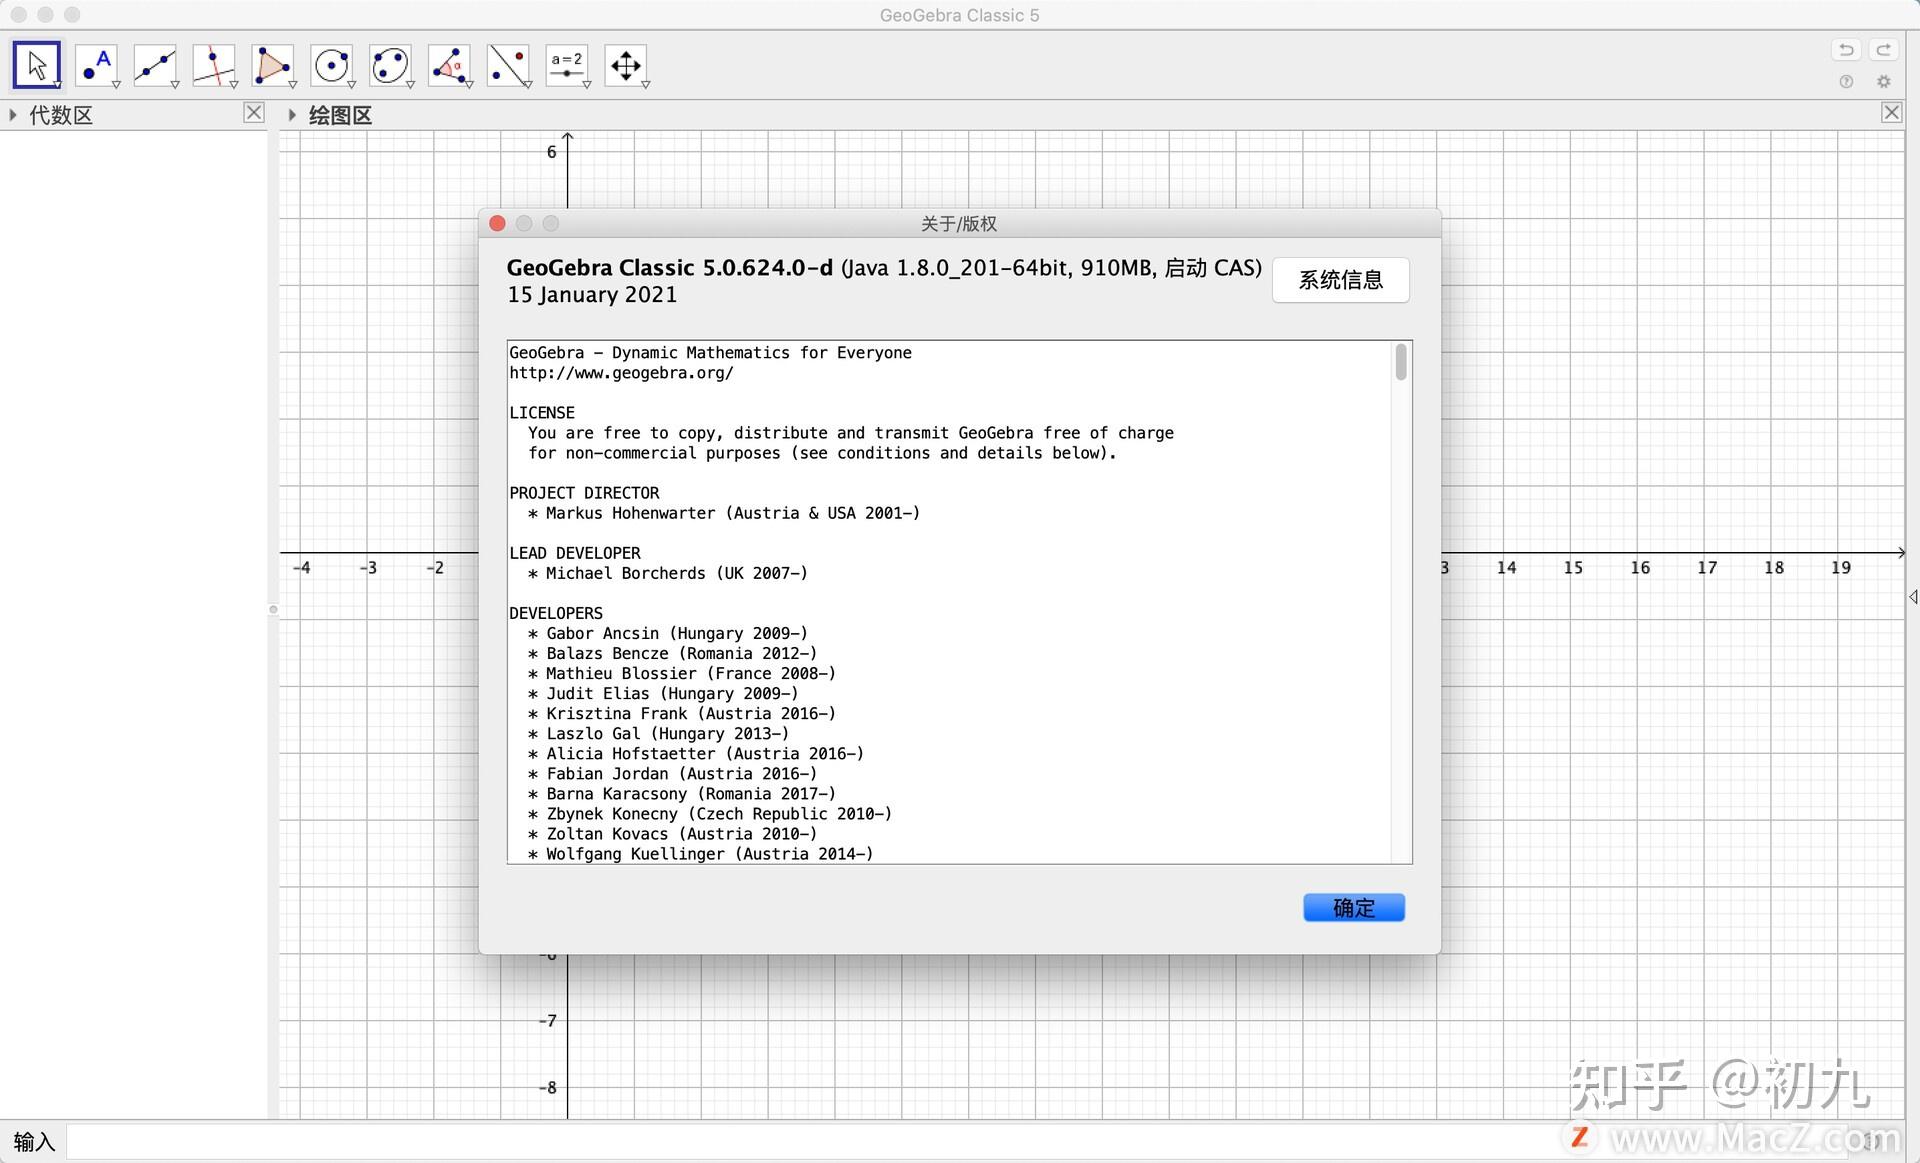Open the Perpendicular tool dropdown arrow
The height and width of the screenshot is (1163, 1920).
click(234, 85)
